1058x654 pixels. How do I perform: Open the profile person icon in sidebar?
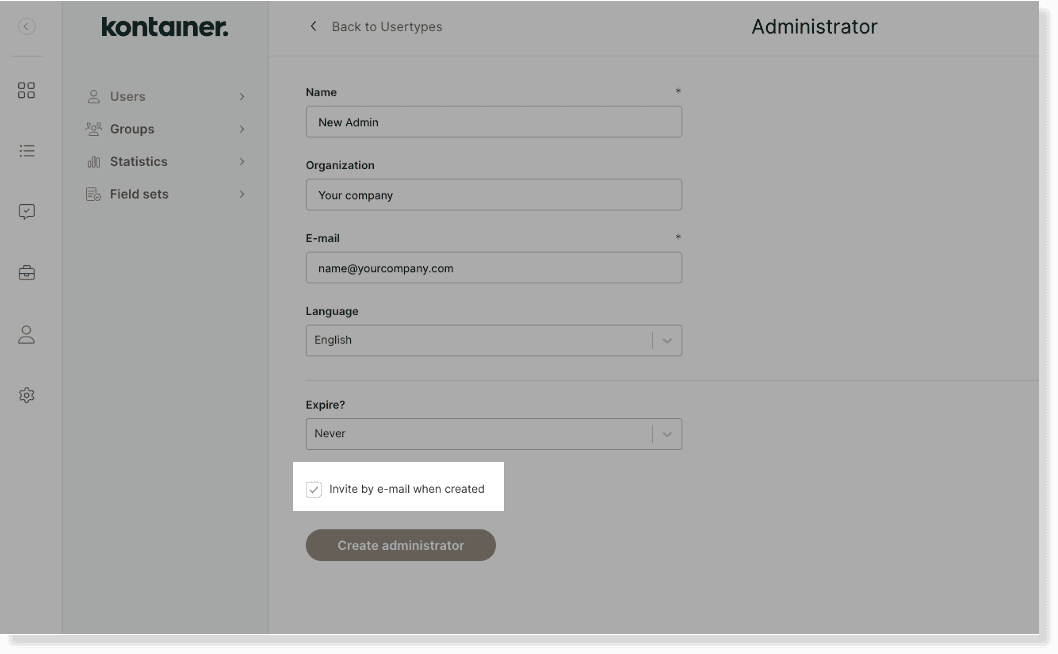(x=27, y=334)
